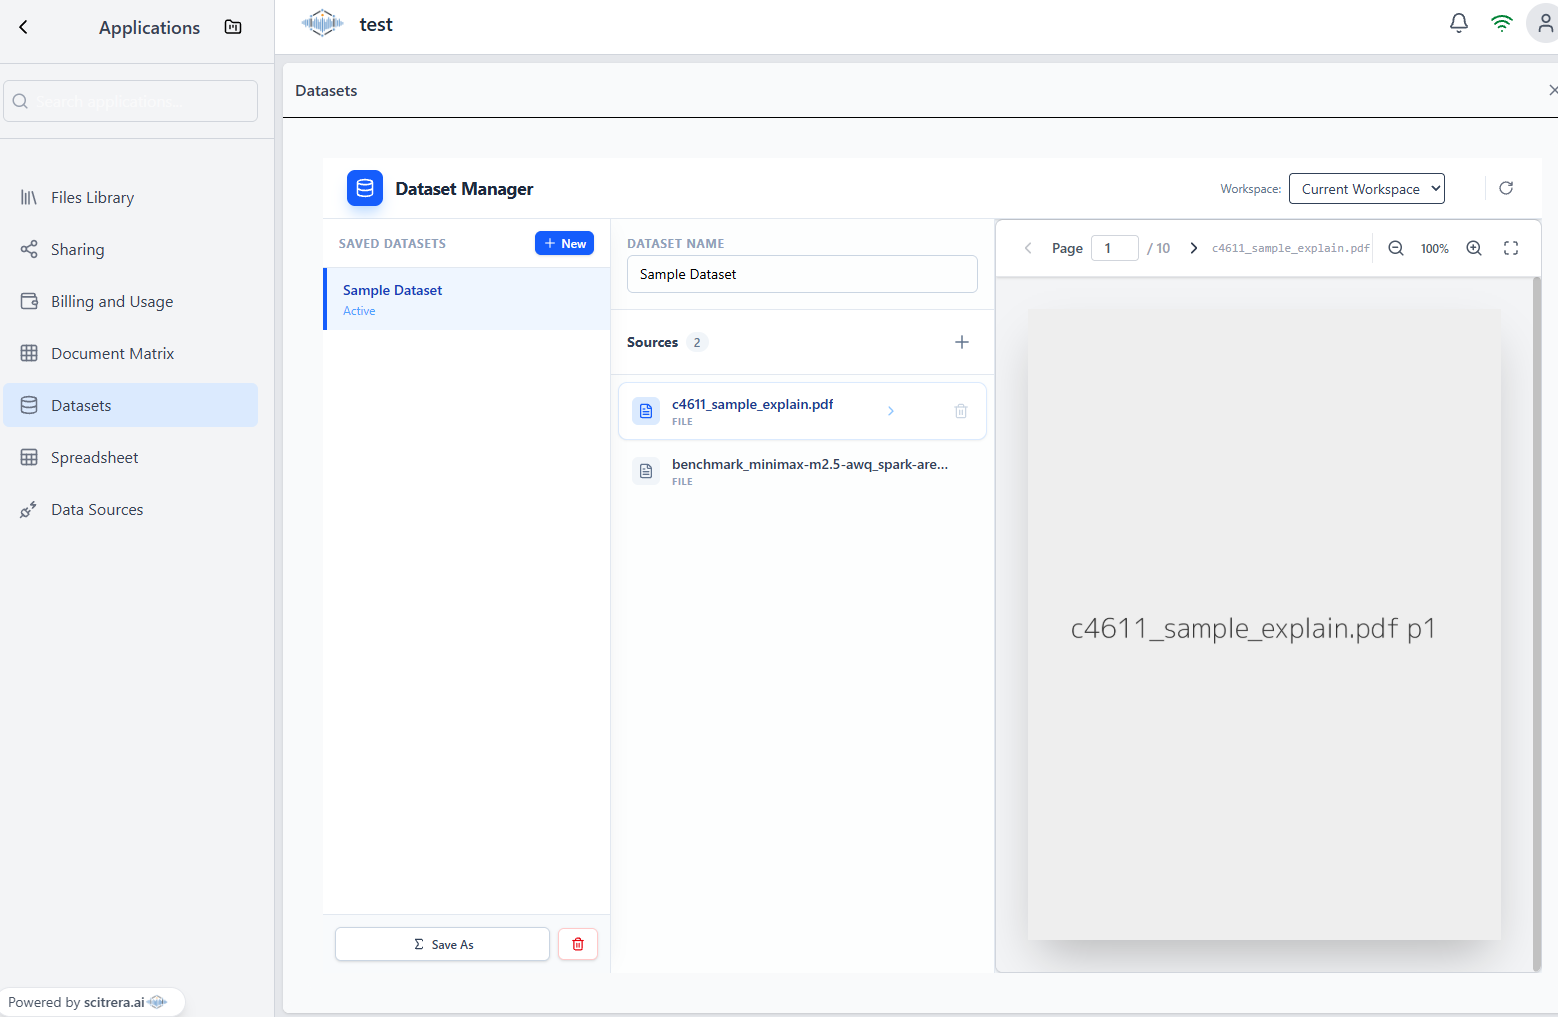Close the Datasets panel

[1552, 90]
